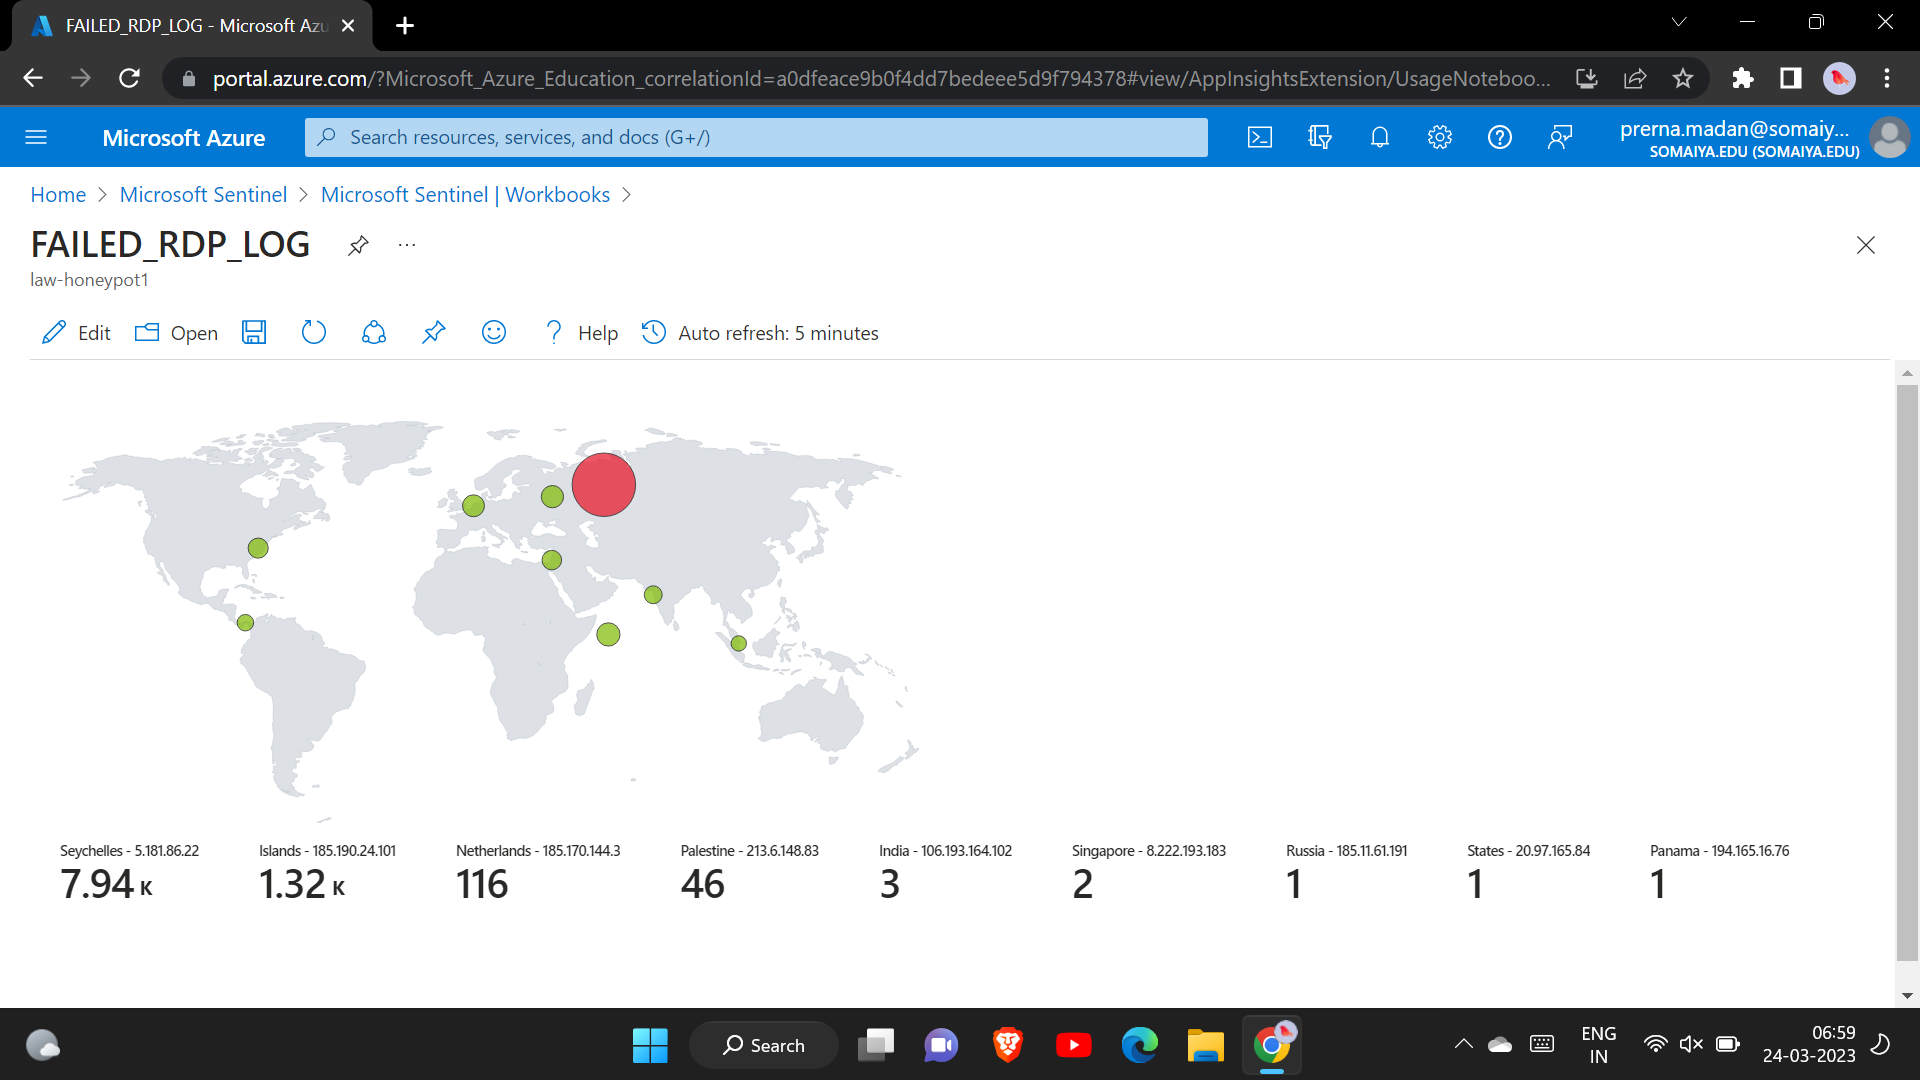Click the Seychelles 7.94 K tile
The image size is (1920, 1080).
[130, 874]
